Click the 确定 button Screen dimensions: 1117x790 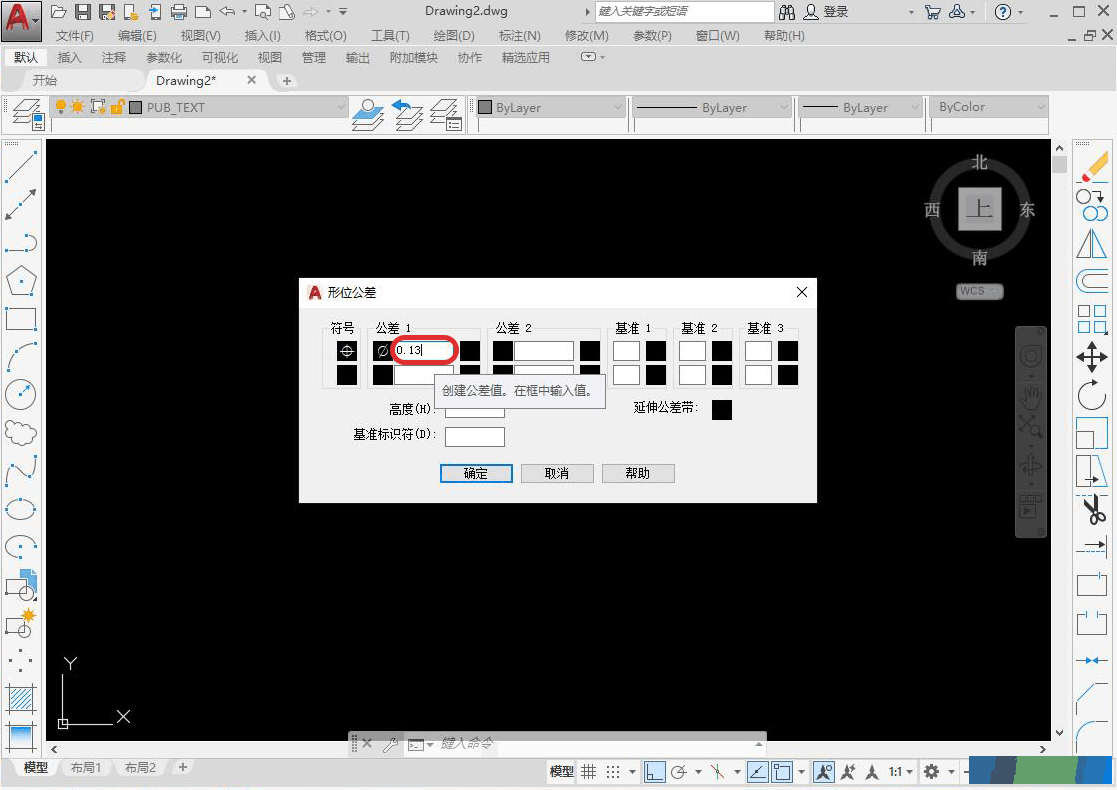[476, 473]
